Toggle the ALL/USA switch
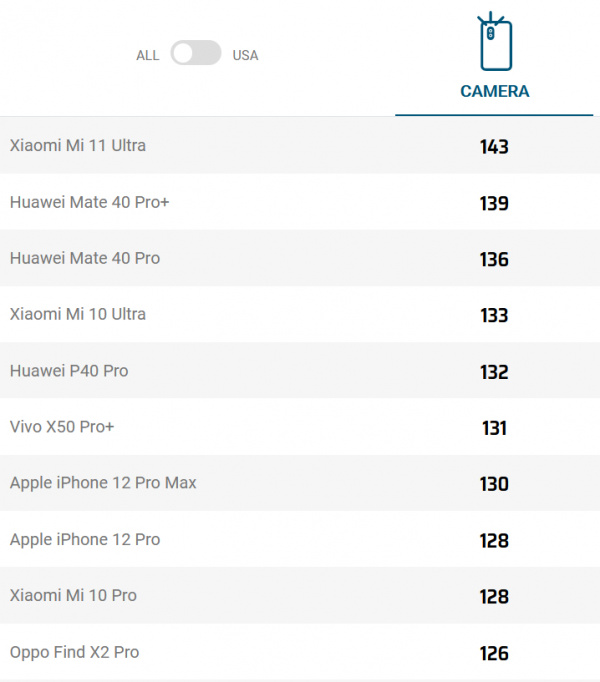The height and width of the screenshot is (682, 600). coord(196,54)
